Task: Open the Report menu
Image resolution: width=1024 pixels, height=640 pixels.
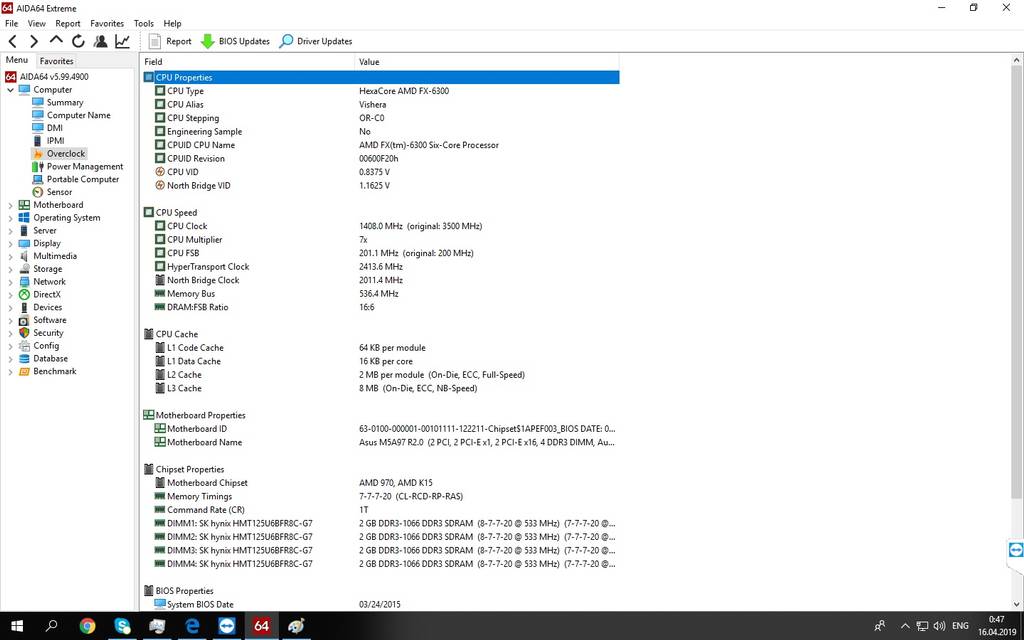Action: 68,24
